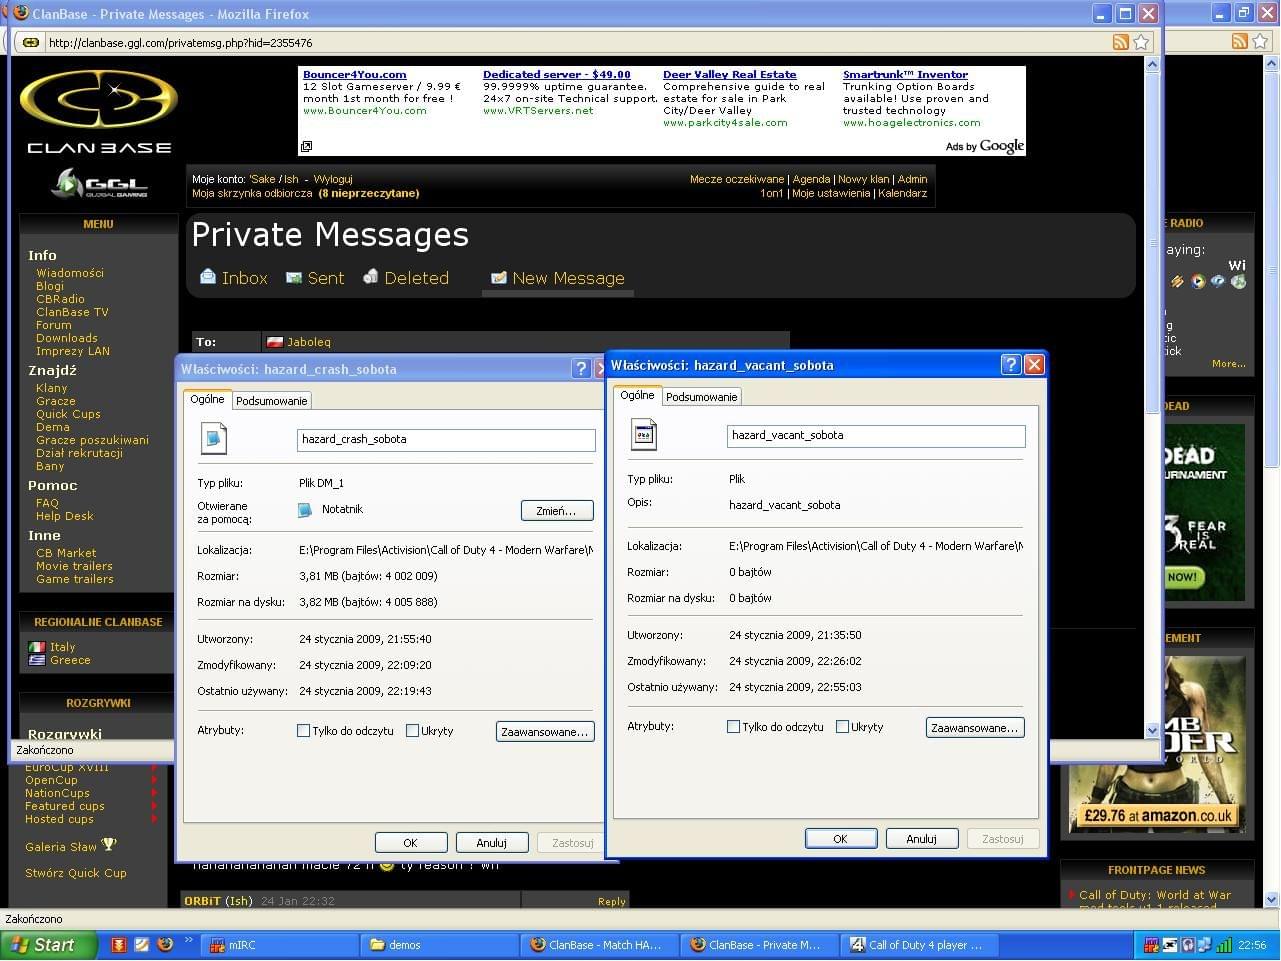
Task: Open AdChoices icon in ad banner
Action: click(306, 146)
